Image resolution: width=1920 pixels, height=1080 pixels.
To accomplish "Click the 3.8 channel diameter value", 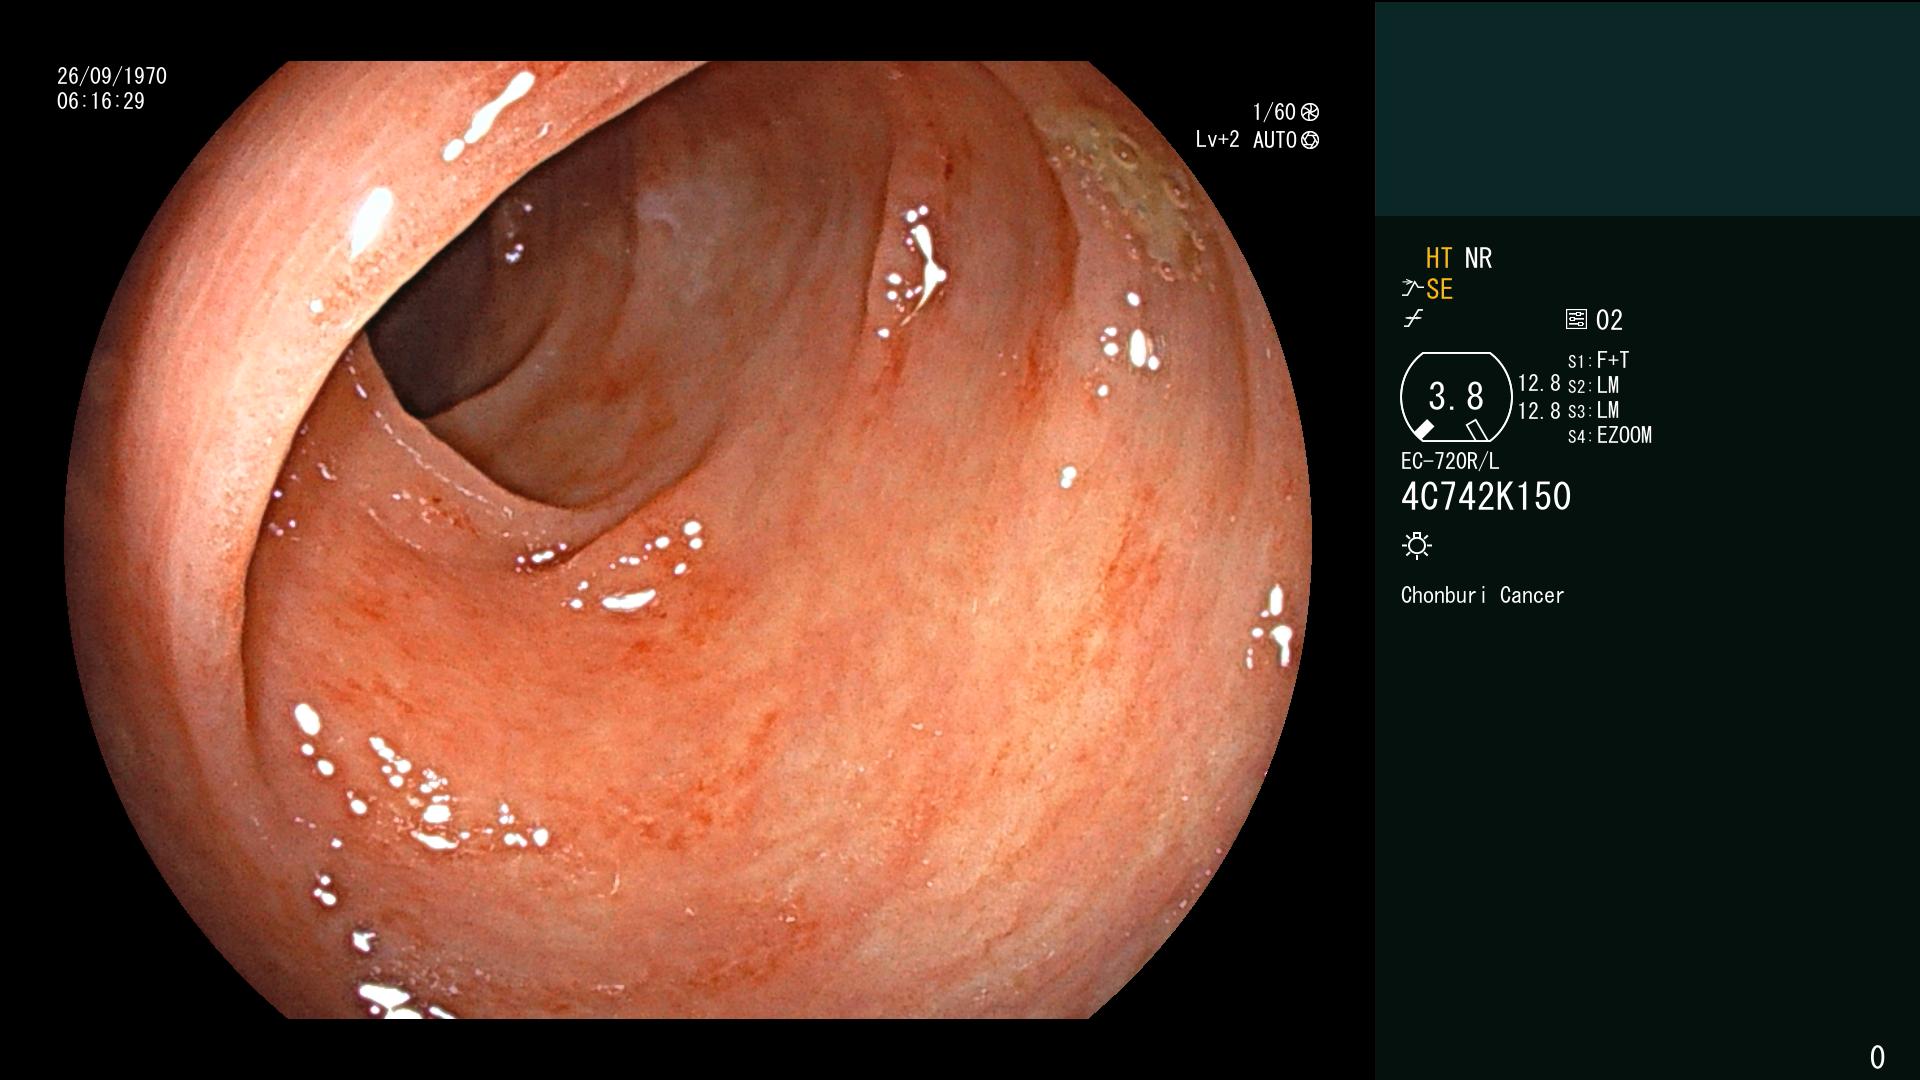I will point(1456,396).
